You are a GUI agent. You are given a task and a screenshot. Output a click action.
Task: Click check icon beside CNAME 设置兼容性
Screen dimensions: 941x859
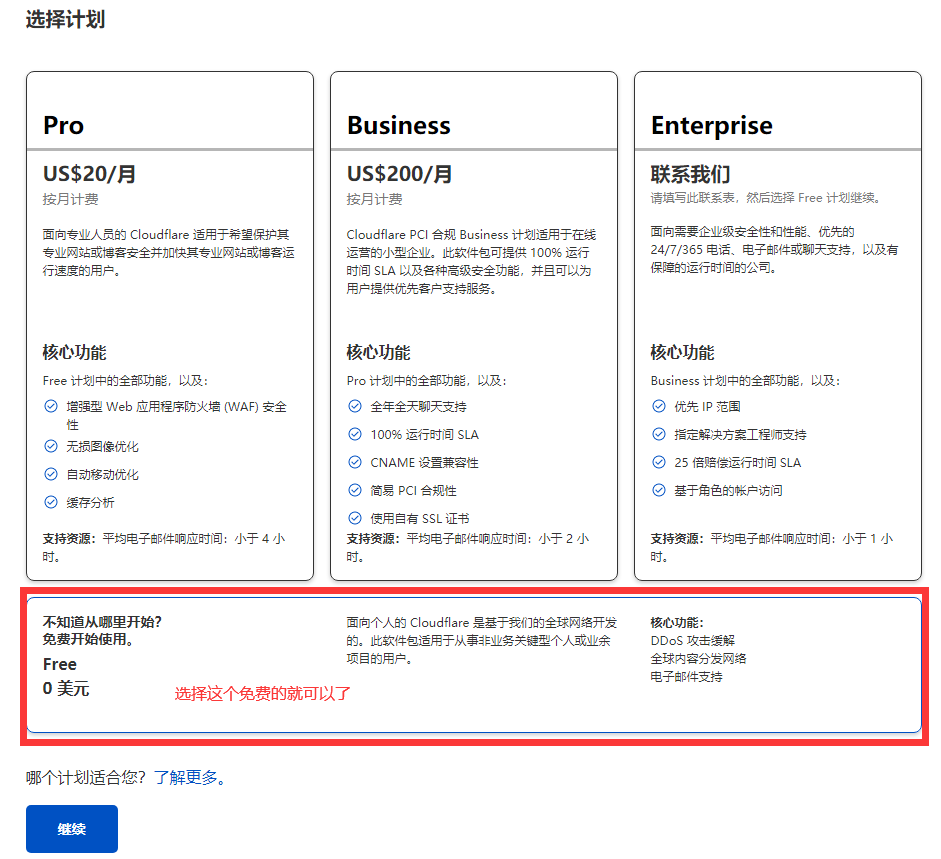355,462
